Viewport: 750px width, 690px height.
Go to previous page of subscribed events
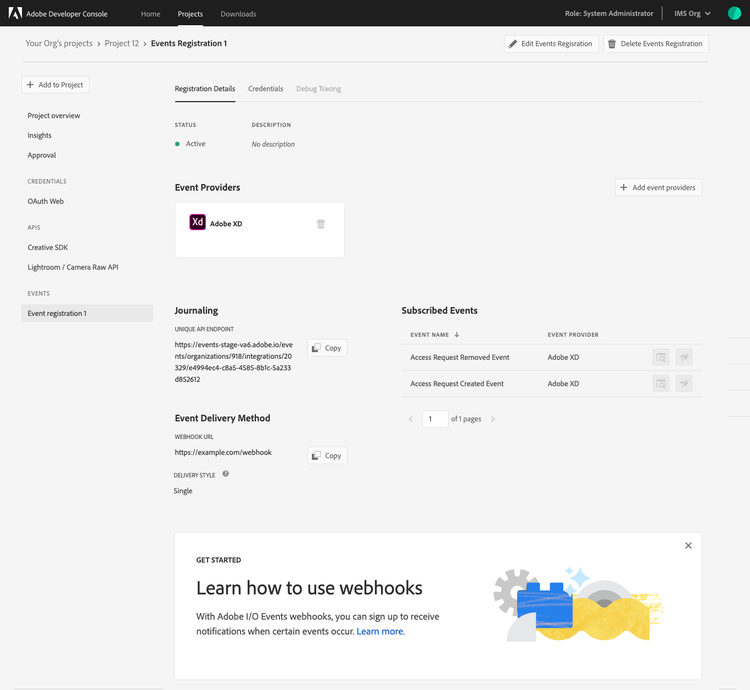click(411, 419)
